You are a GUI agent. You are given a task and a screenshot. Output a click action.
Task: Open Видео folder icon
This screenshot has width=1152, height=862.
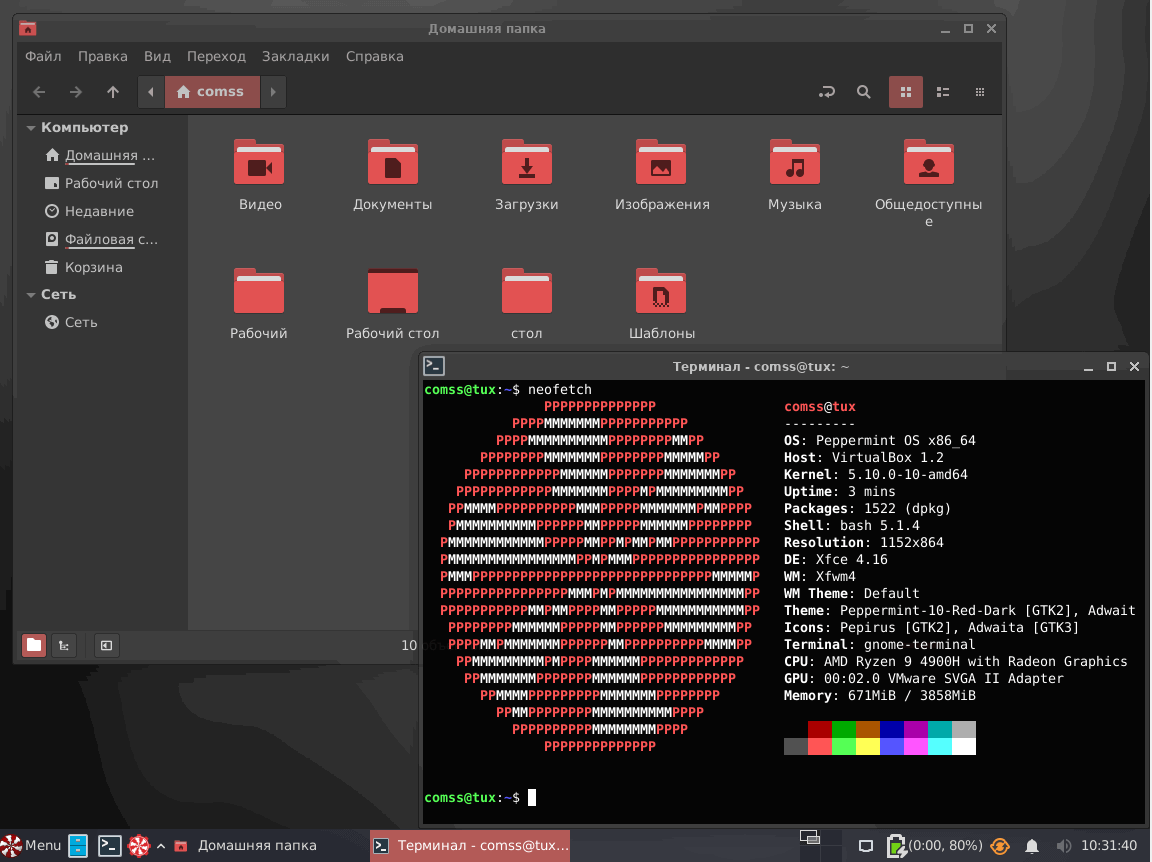260,163
